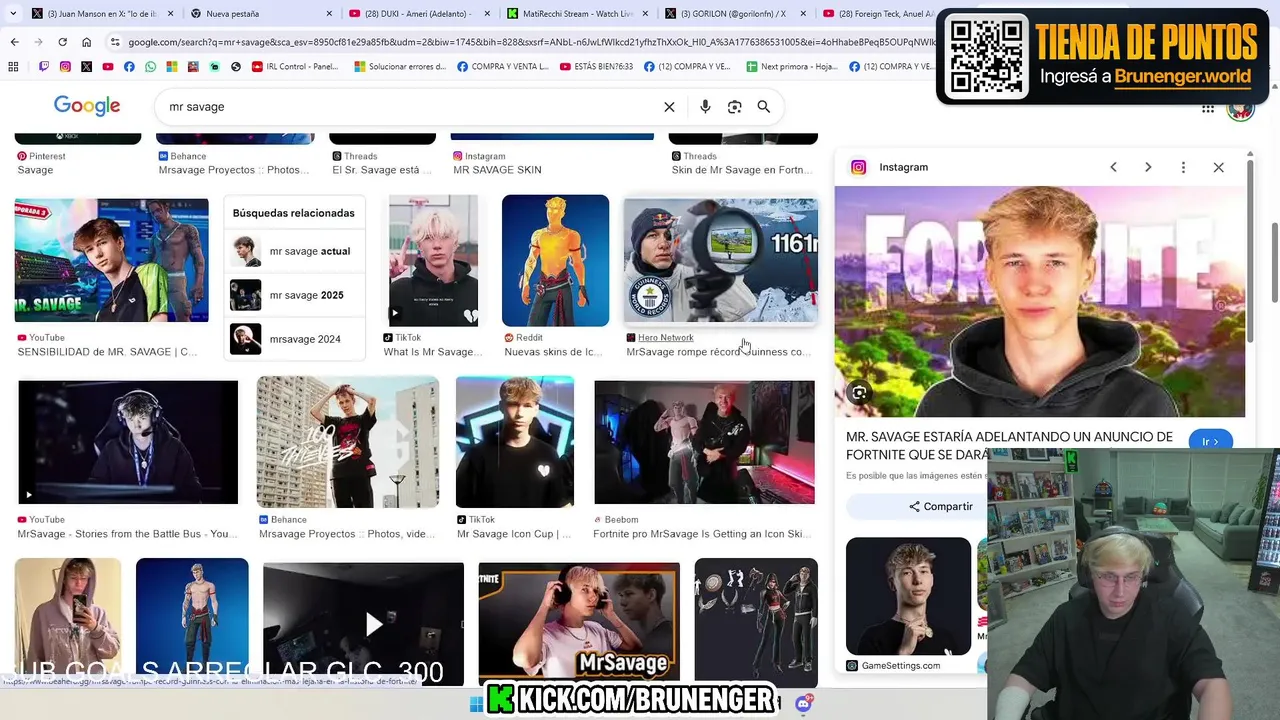Open 'Stories from the Battle Bus' thumbnail
Image resolution: width=1280 pixels, height=720 pixels.
(x=128, y=442)
